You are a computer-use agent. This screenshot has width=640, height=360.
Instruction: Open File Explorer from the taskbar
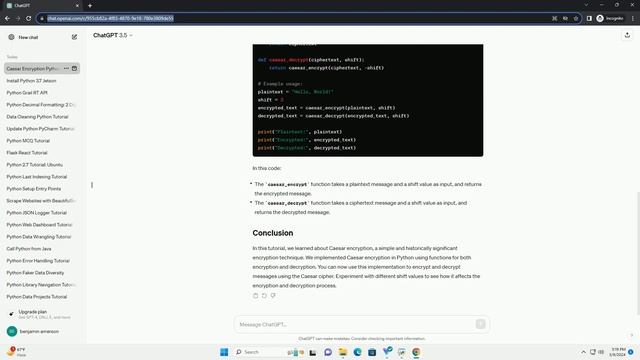coord(342,352)
